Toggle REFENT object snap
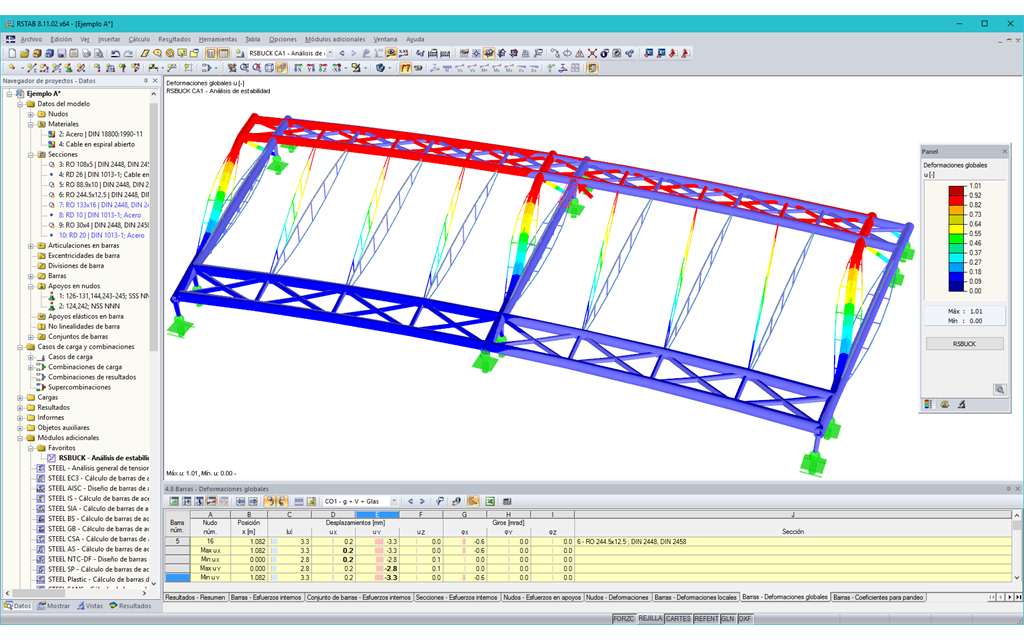1024x640 pixels. (706, 619)
